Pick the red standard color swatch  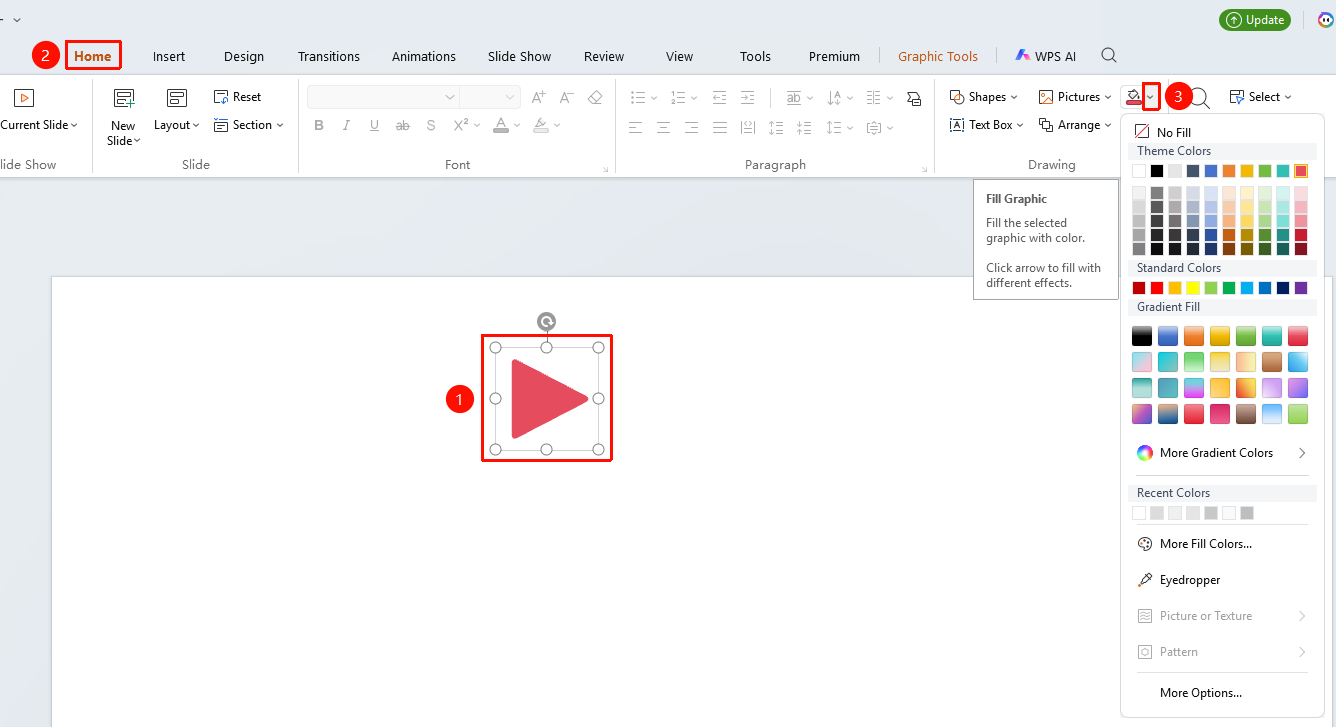pos(1157,288)
